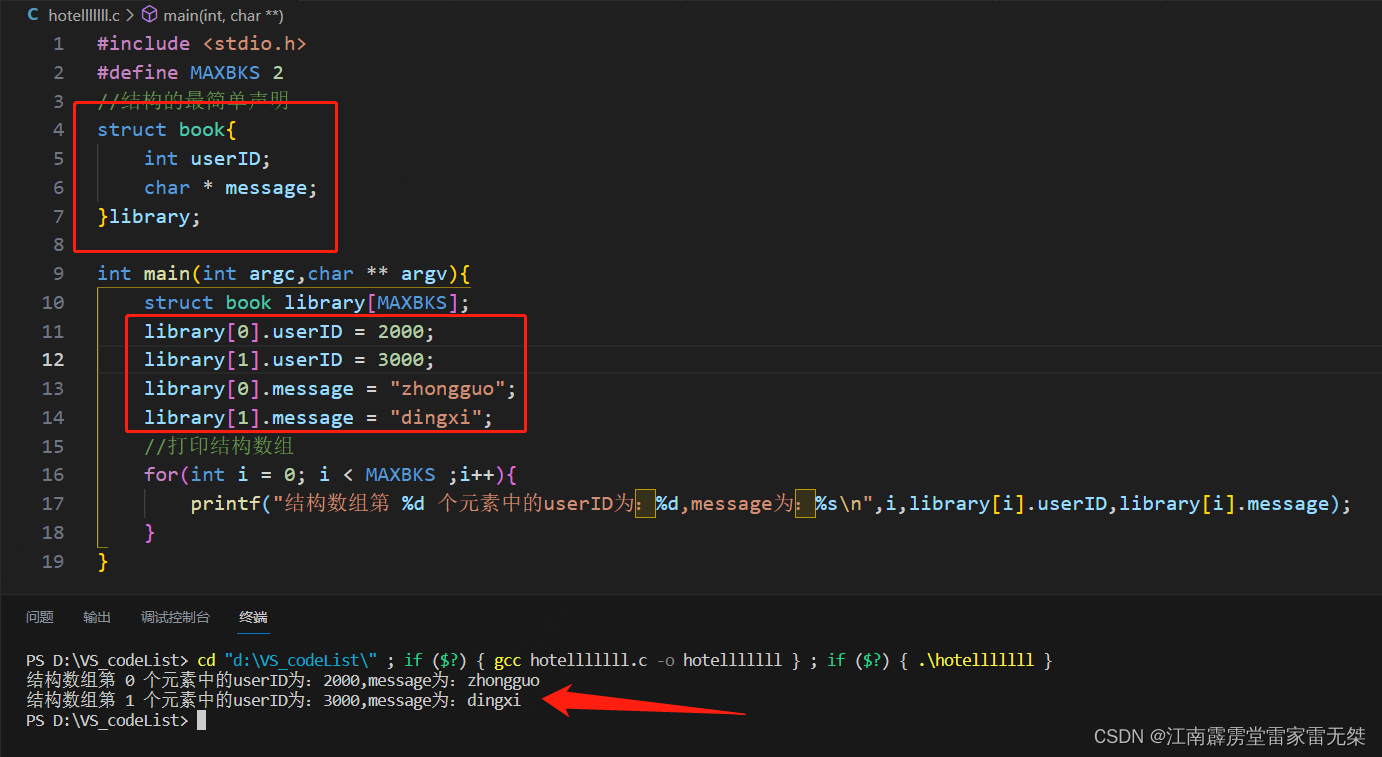Click the comment //打印结构数组
This screenshot has width=1382, height=757.
point(219,446)
